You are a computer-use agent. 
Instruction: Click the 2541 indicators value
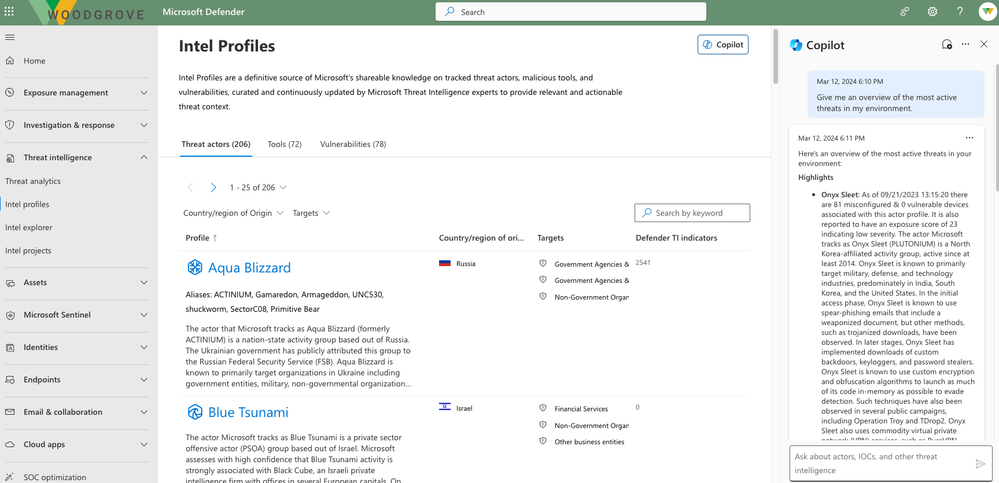(643, 263)
